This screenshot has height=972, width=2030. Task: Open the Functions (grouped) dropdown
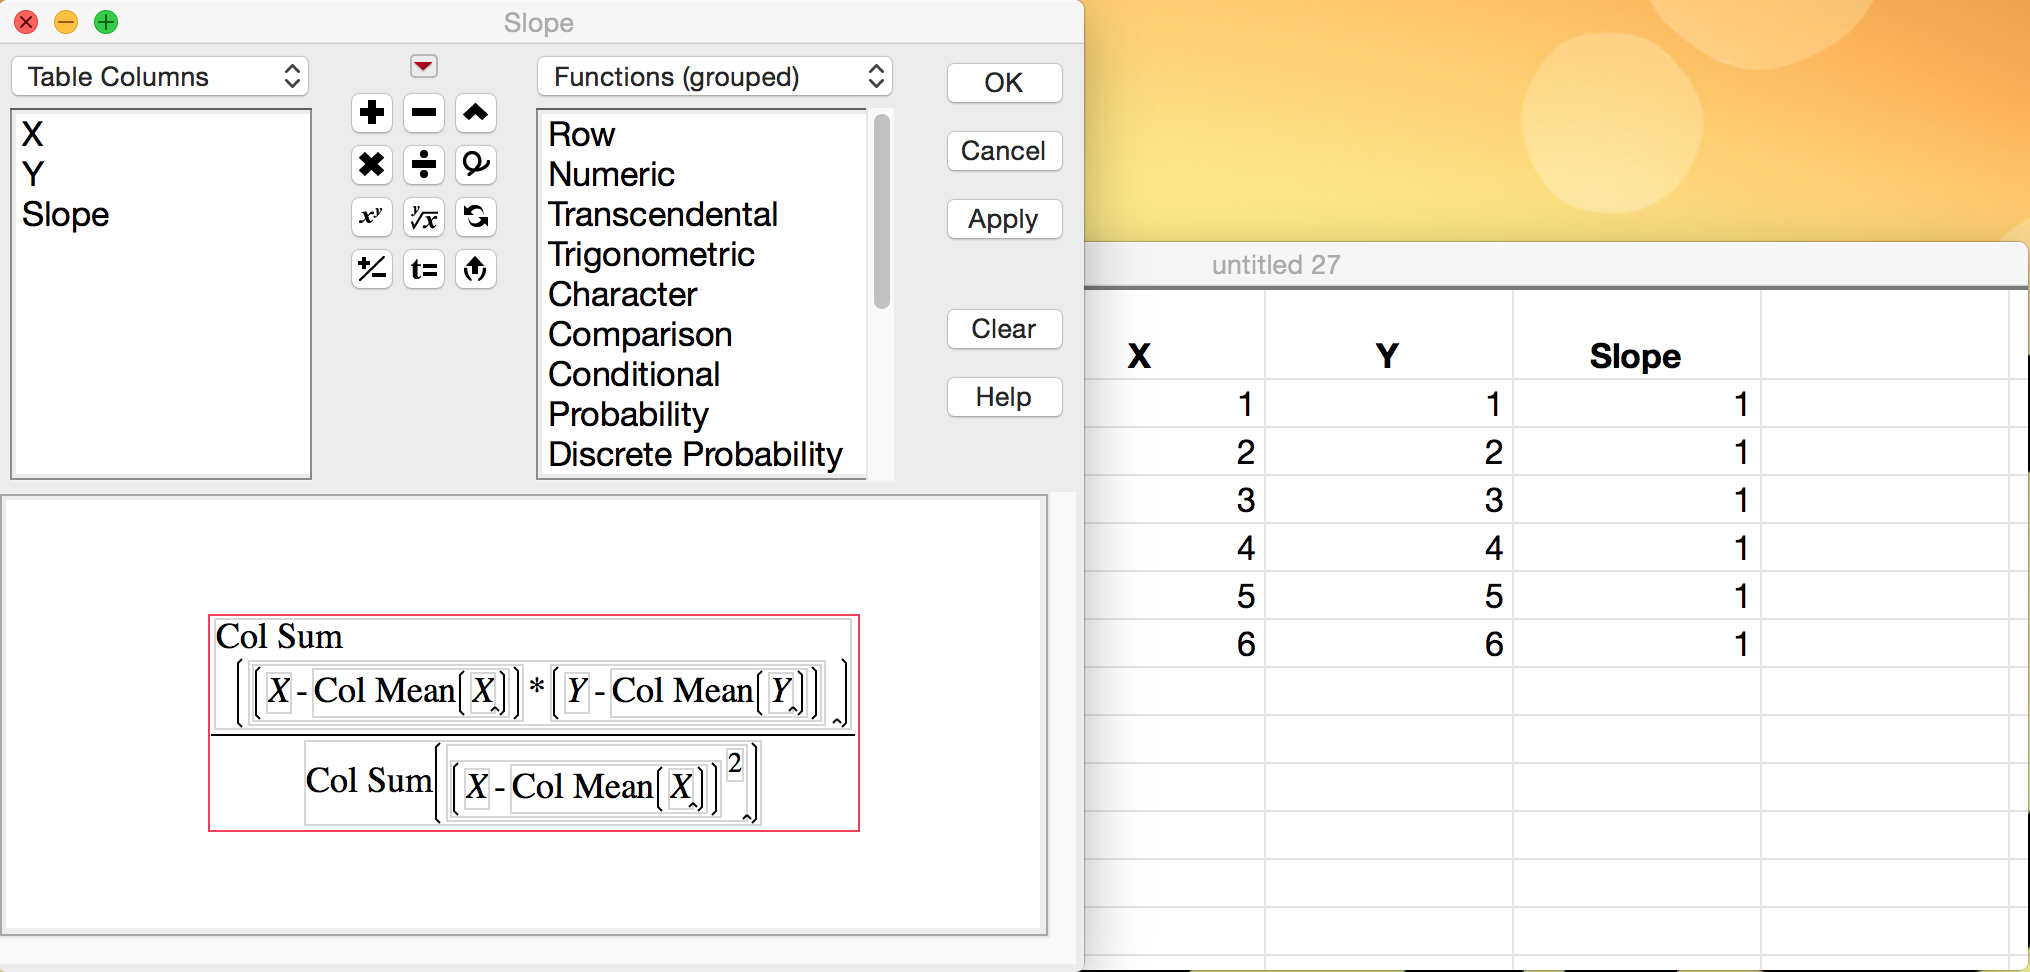coord(715,77)
